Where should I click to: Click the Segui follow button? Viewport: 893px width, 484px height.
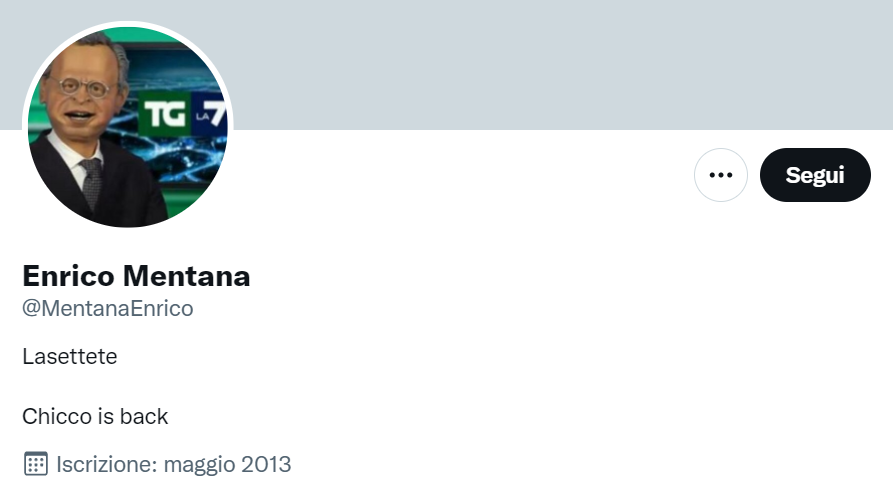coord(815,175)
